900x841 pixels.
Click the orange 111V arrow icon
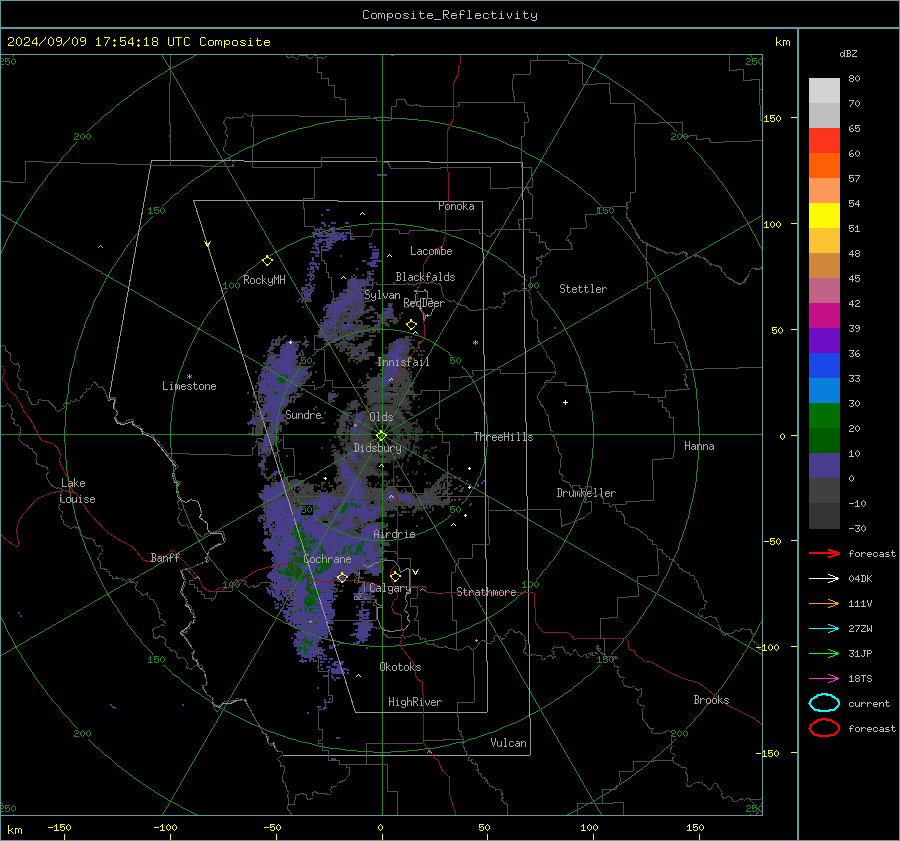click(824, 603)
